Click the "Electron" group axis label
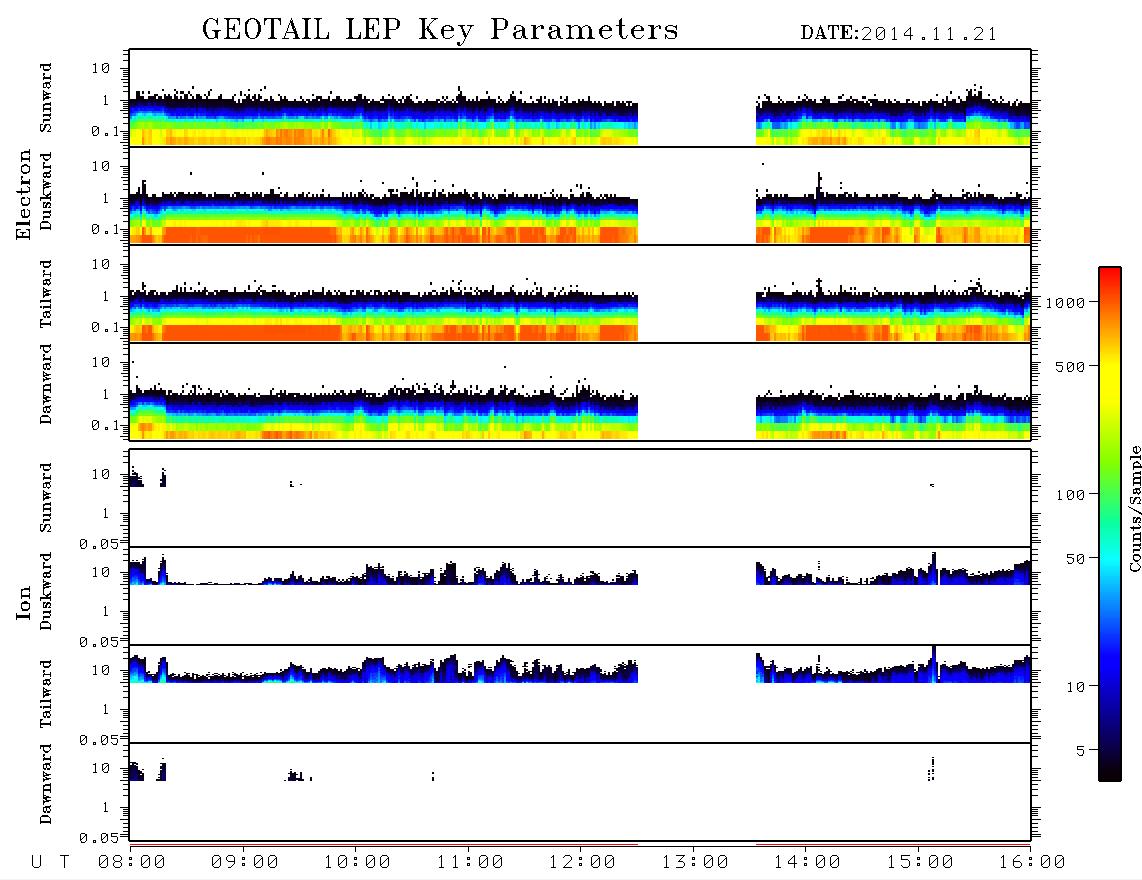Viewport: 1142px width, 880px height. [23, 194]
